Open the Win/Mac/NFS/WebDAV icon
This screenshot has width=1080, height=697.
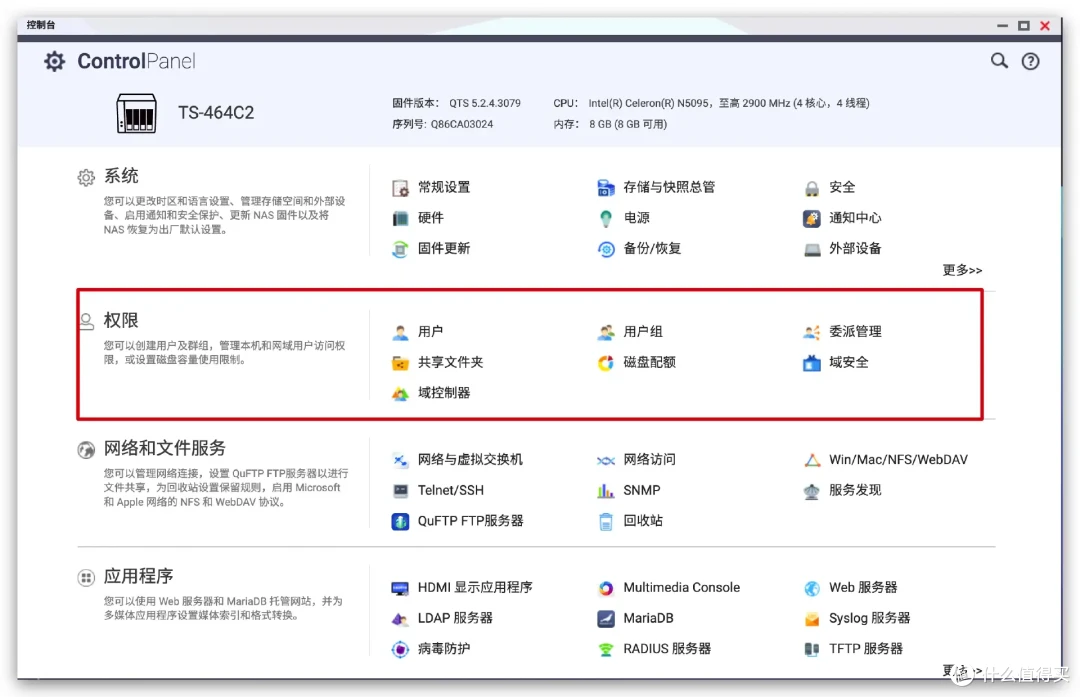coord(812,460)
